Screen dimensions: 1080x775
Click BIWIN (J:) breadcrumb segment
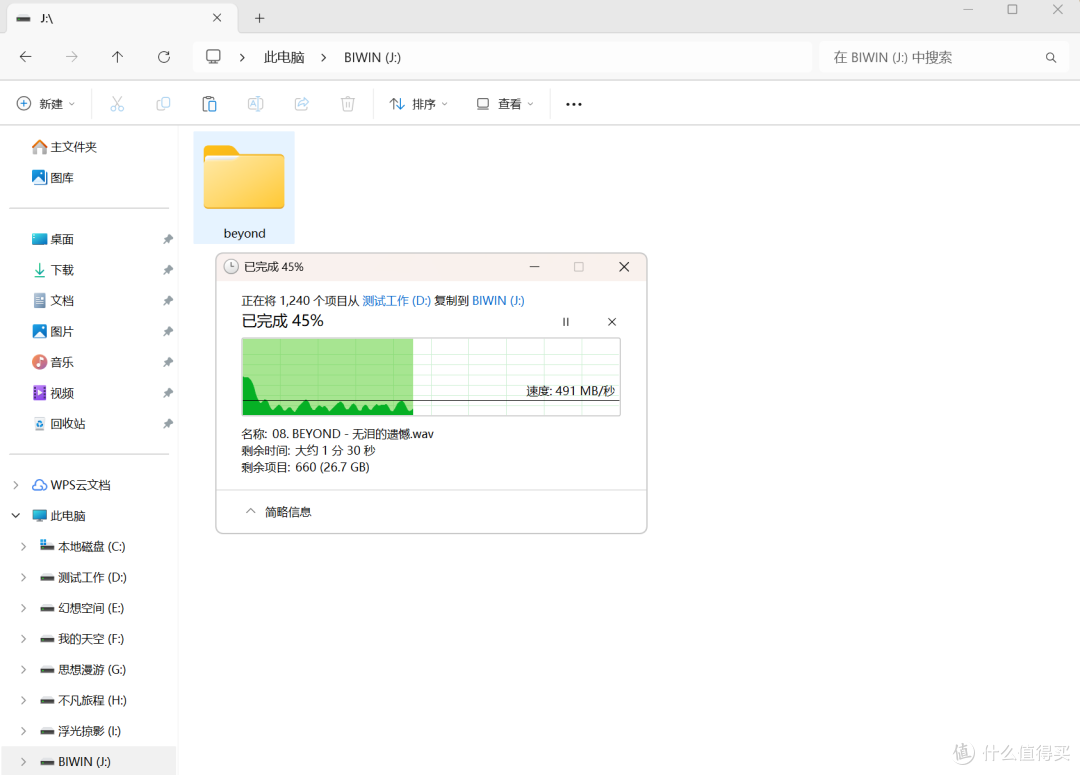373,57
